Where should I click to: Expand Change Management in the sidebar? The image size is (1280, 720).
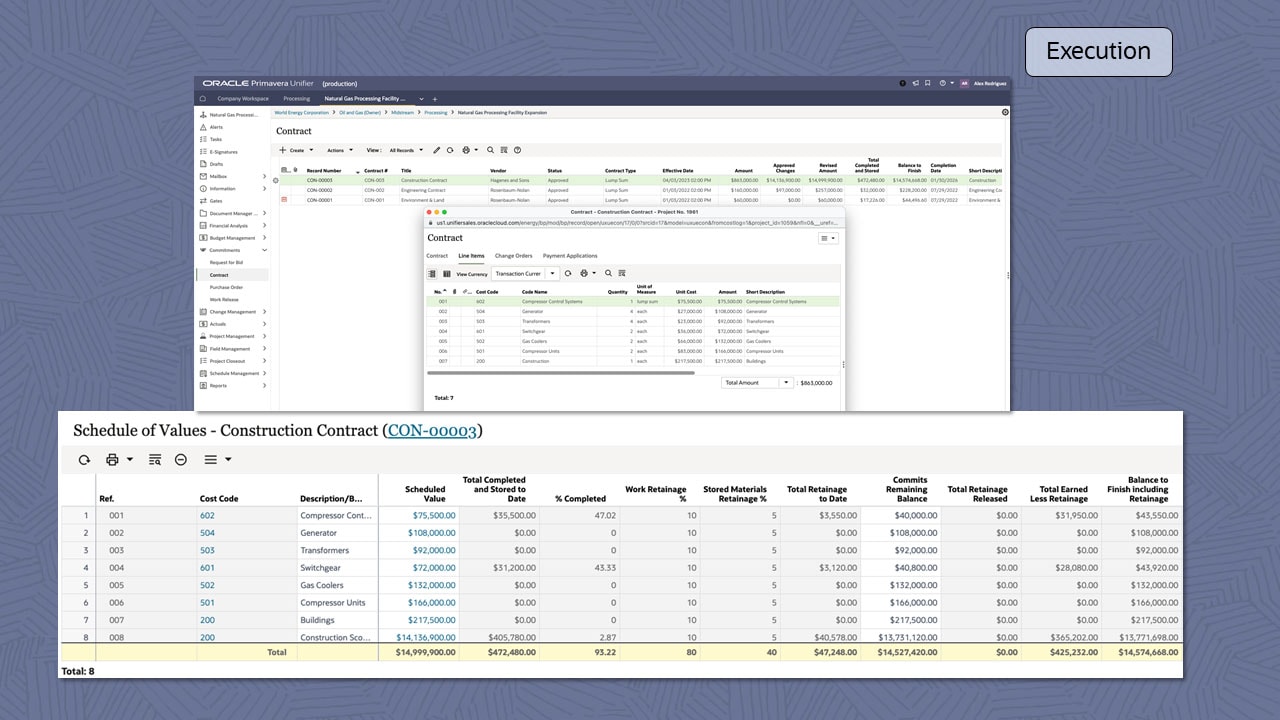pyautogui.click(x=264, y=312)
